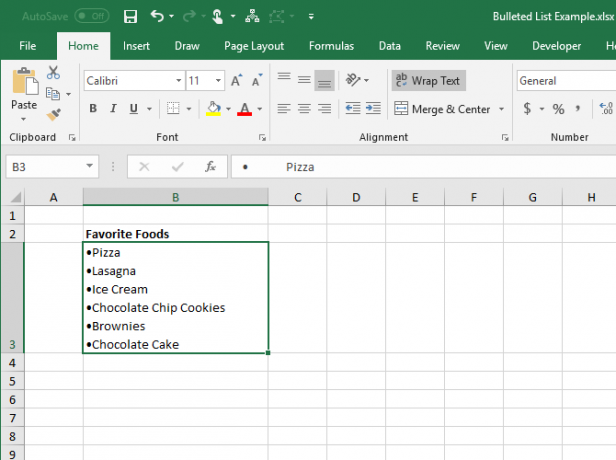The width and height of the screenshot is (616, 460).
Task: Switch to the Data tab
Action: tap(390, 46)
